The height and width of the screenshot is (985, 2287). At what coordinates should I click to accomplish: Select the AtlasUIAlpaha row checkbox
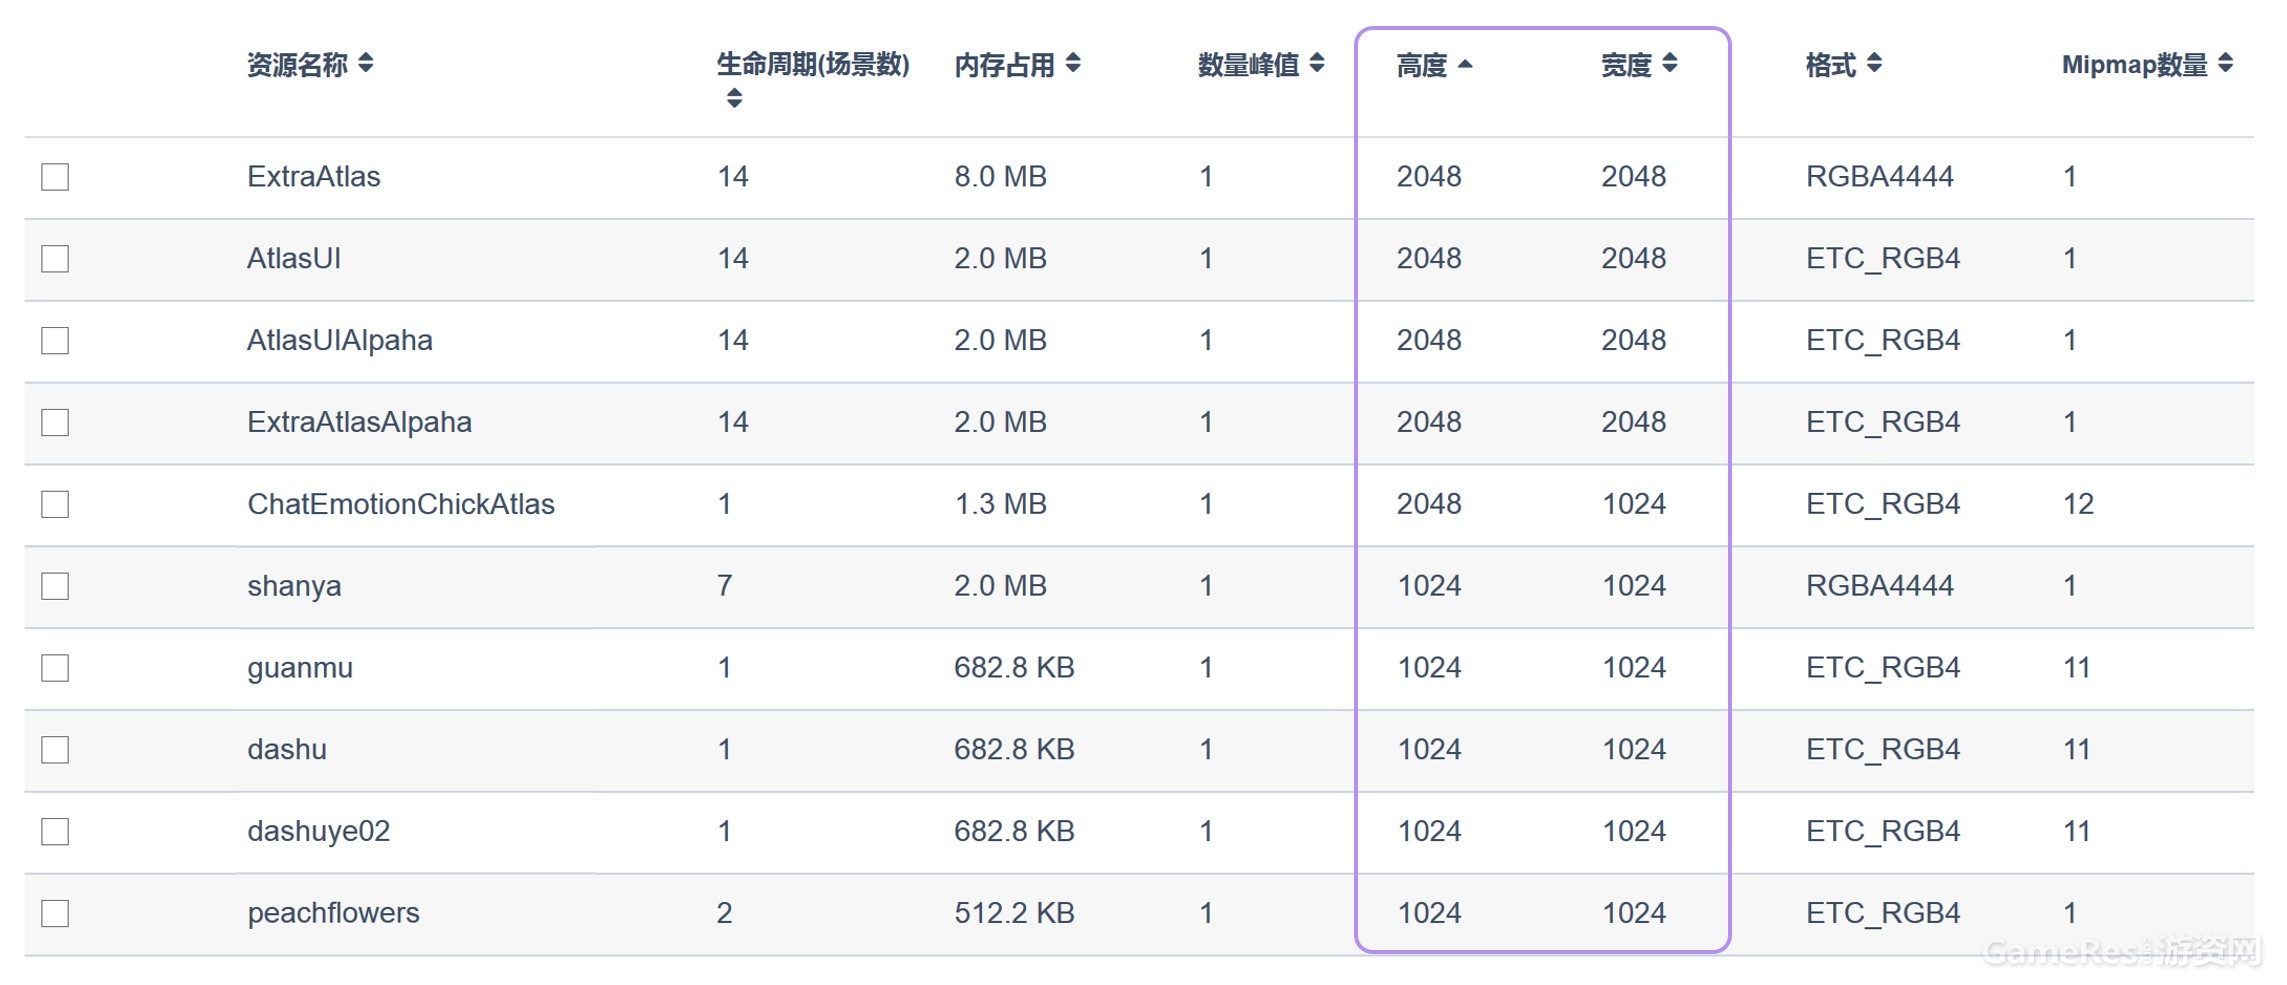point(55,341)
